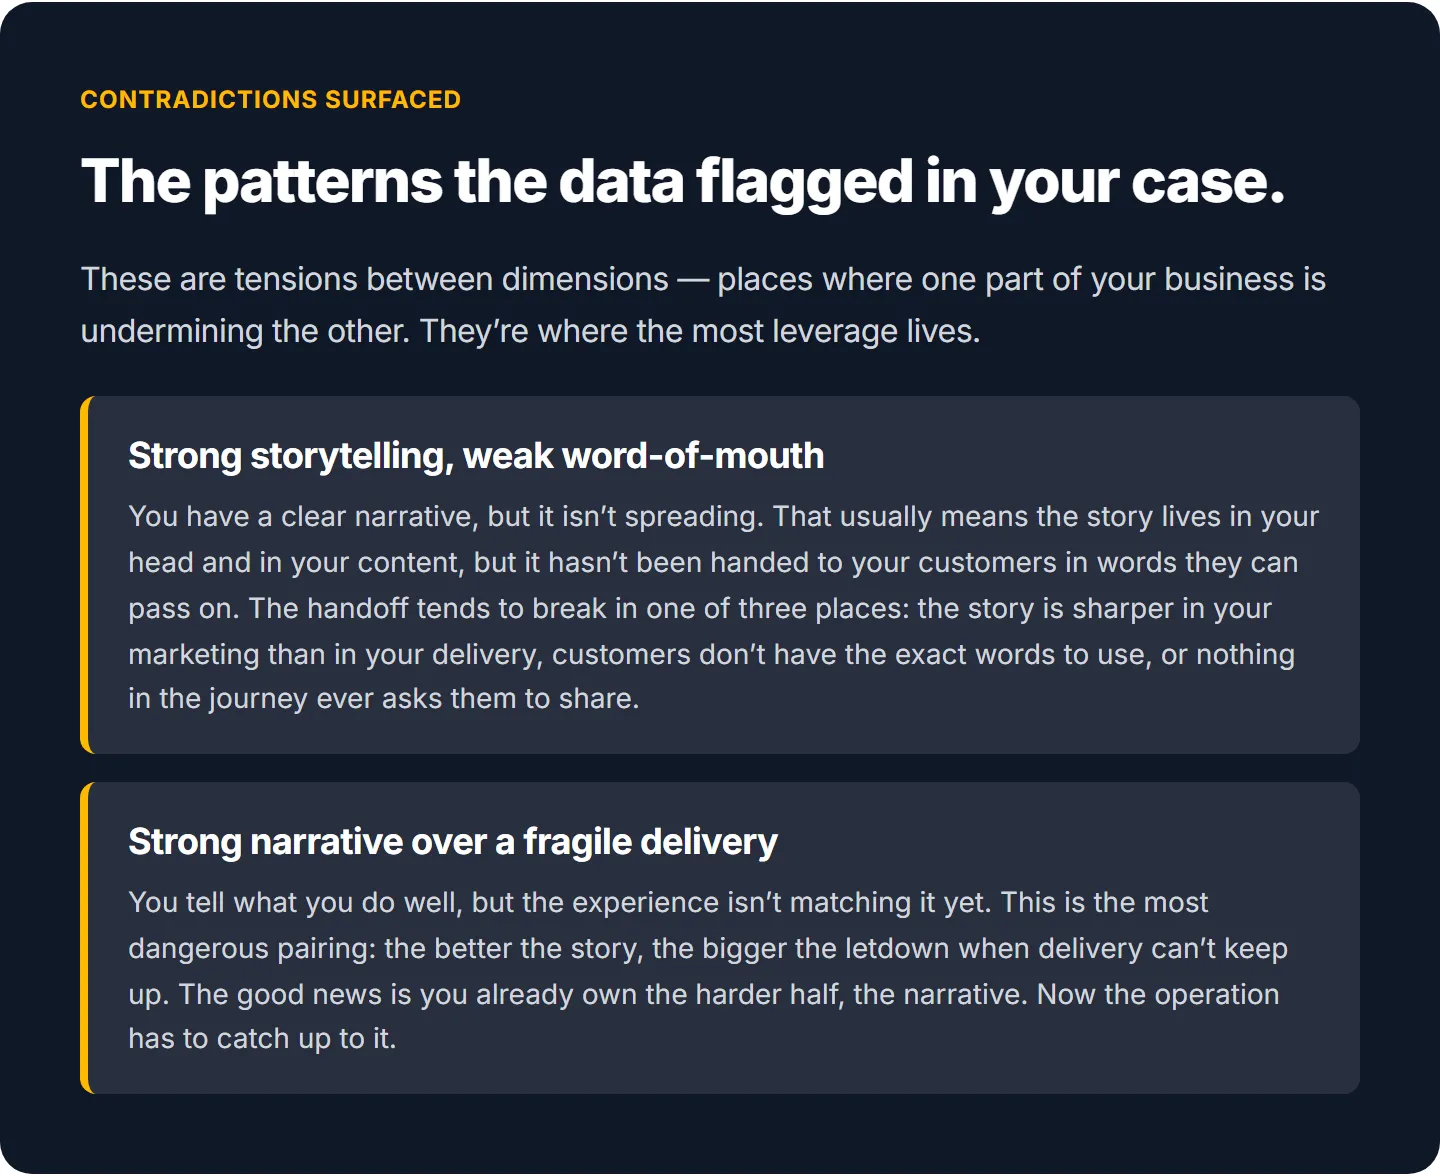Screen dimensions: 1440x1176
Task: Click the yellow accent bar on the fragile delivery card
Action: click(x=84, y=938)
